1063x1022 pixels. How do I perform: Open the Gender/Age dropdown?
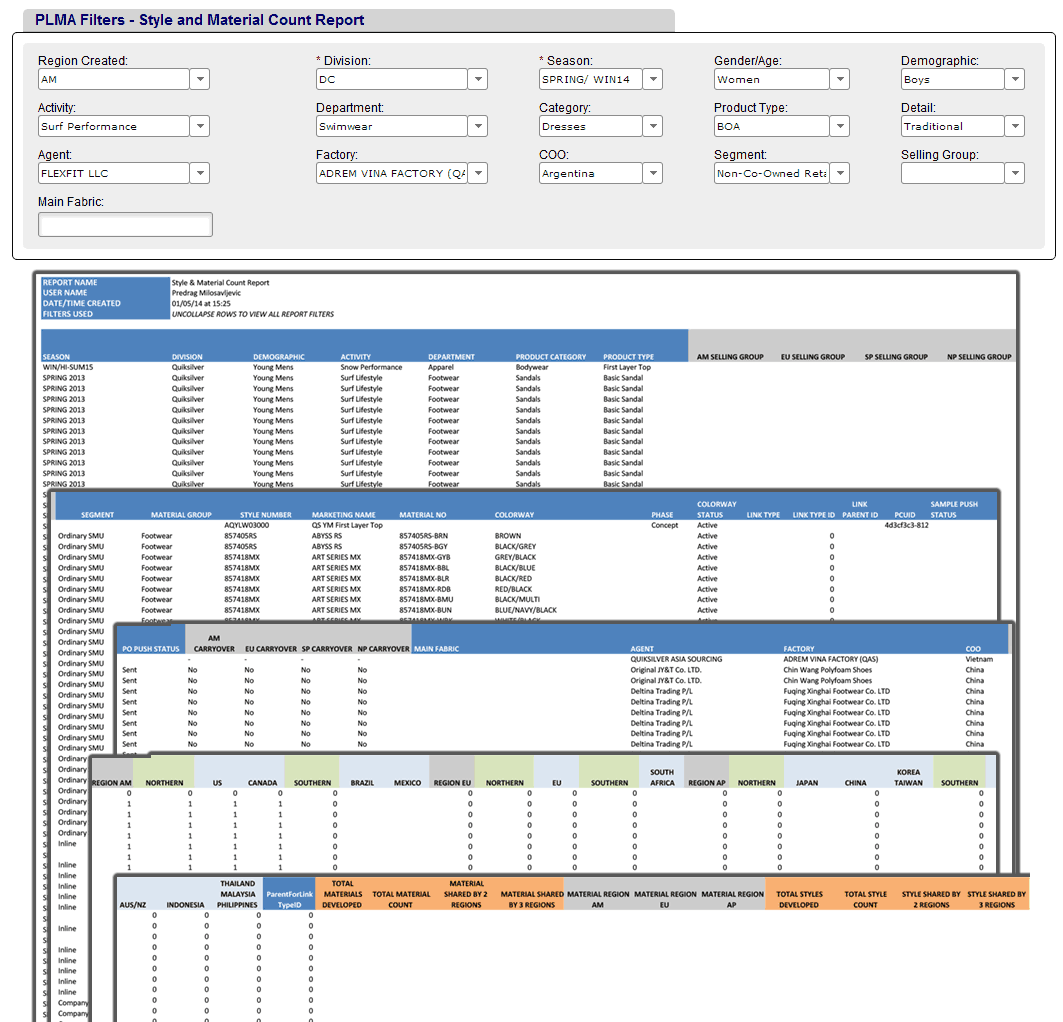[x=839, y=79]
